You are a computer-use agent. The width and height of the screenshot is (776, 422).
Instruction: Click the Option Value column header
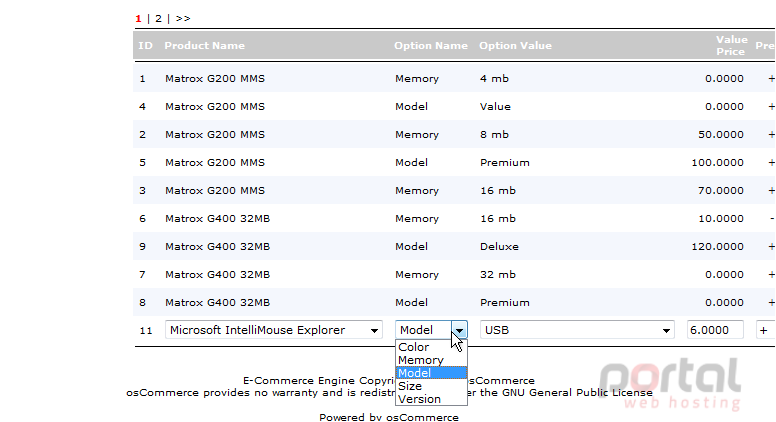pyautogui.click(x=515, y=46)
